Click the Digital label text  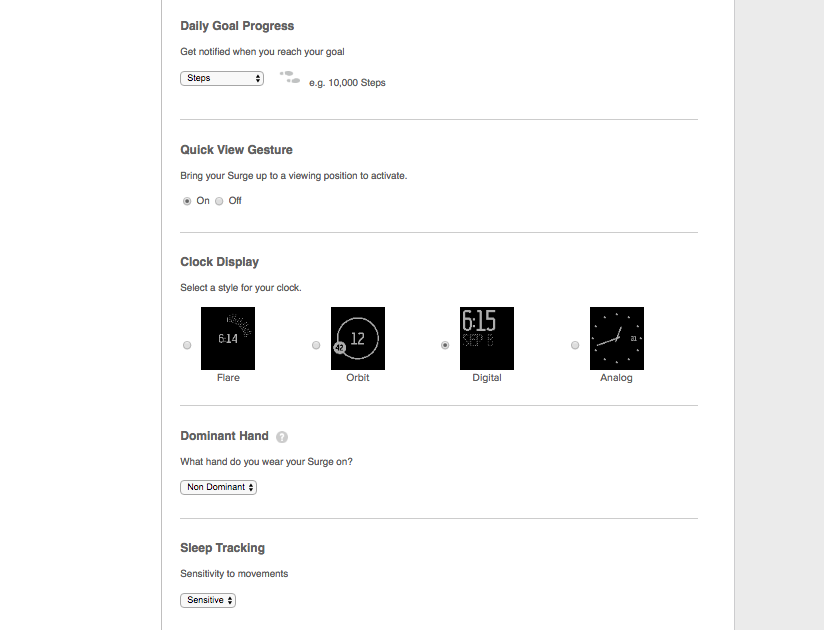click(487, 378)
